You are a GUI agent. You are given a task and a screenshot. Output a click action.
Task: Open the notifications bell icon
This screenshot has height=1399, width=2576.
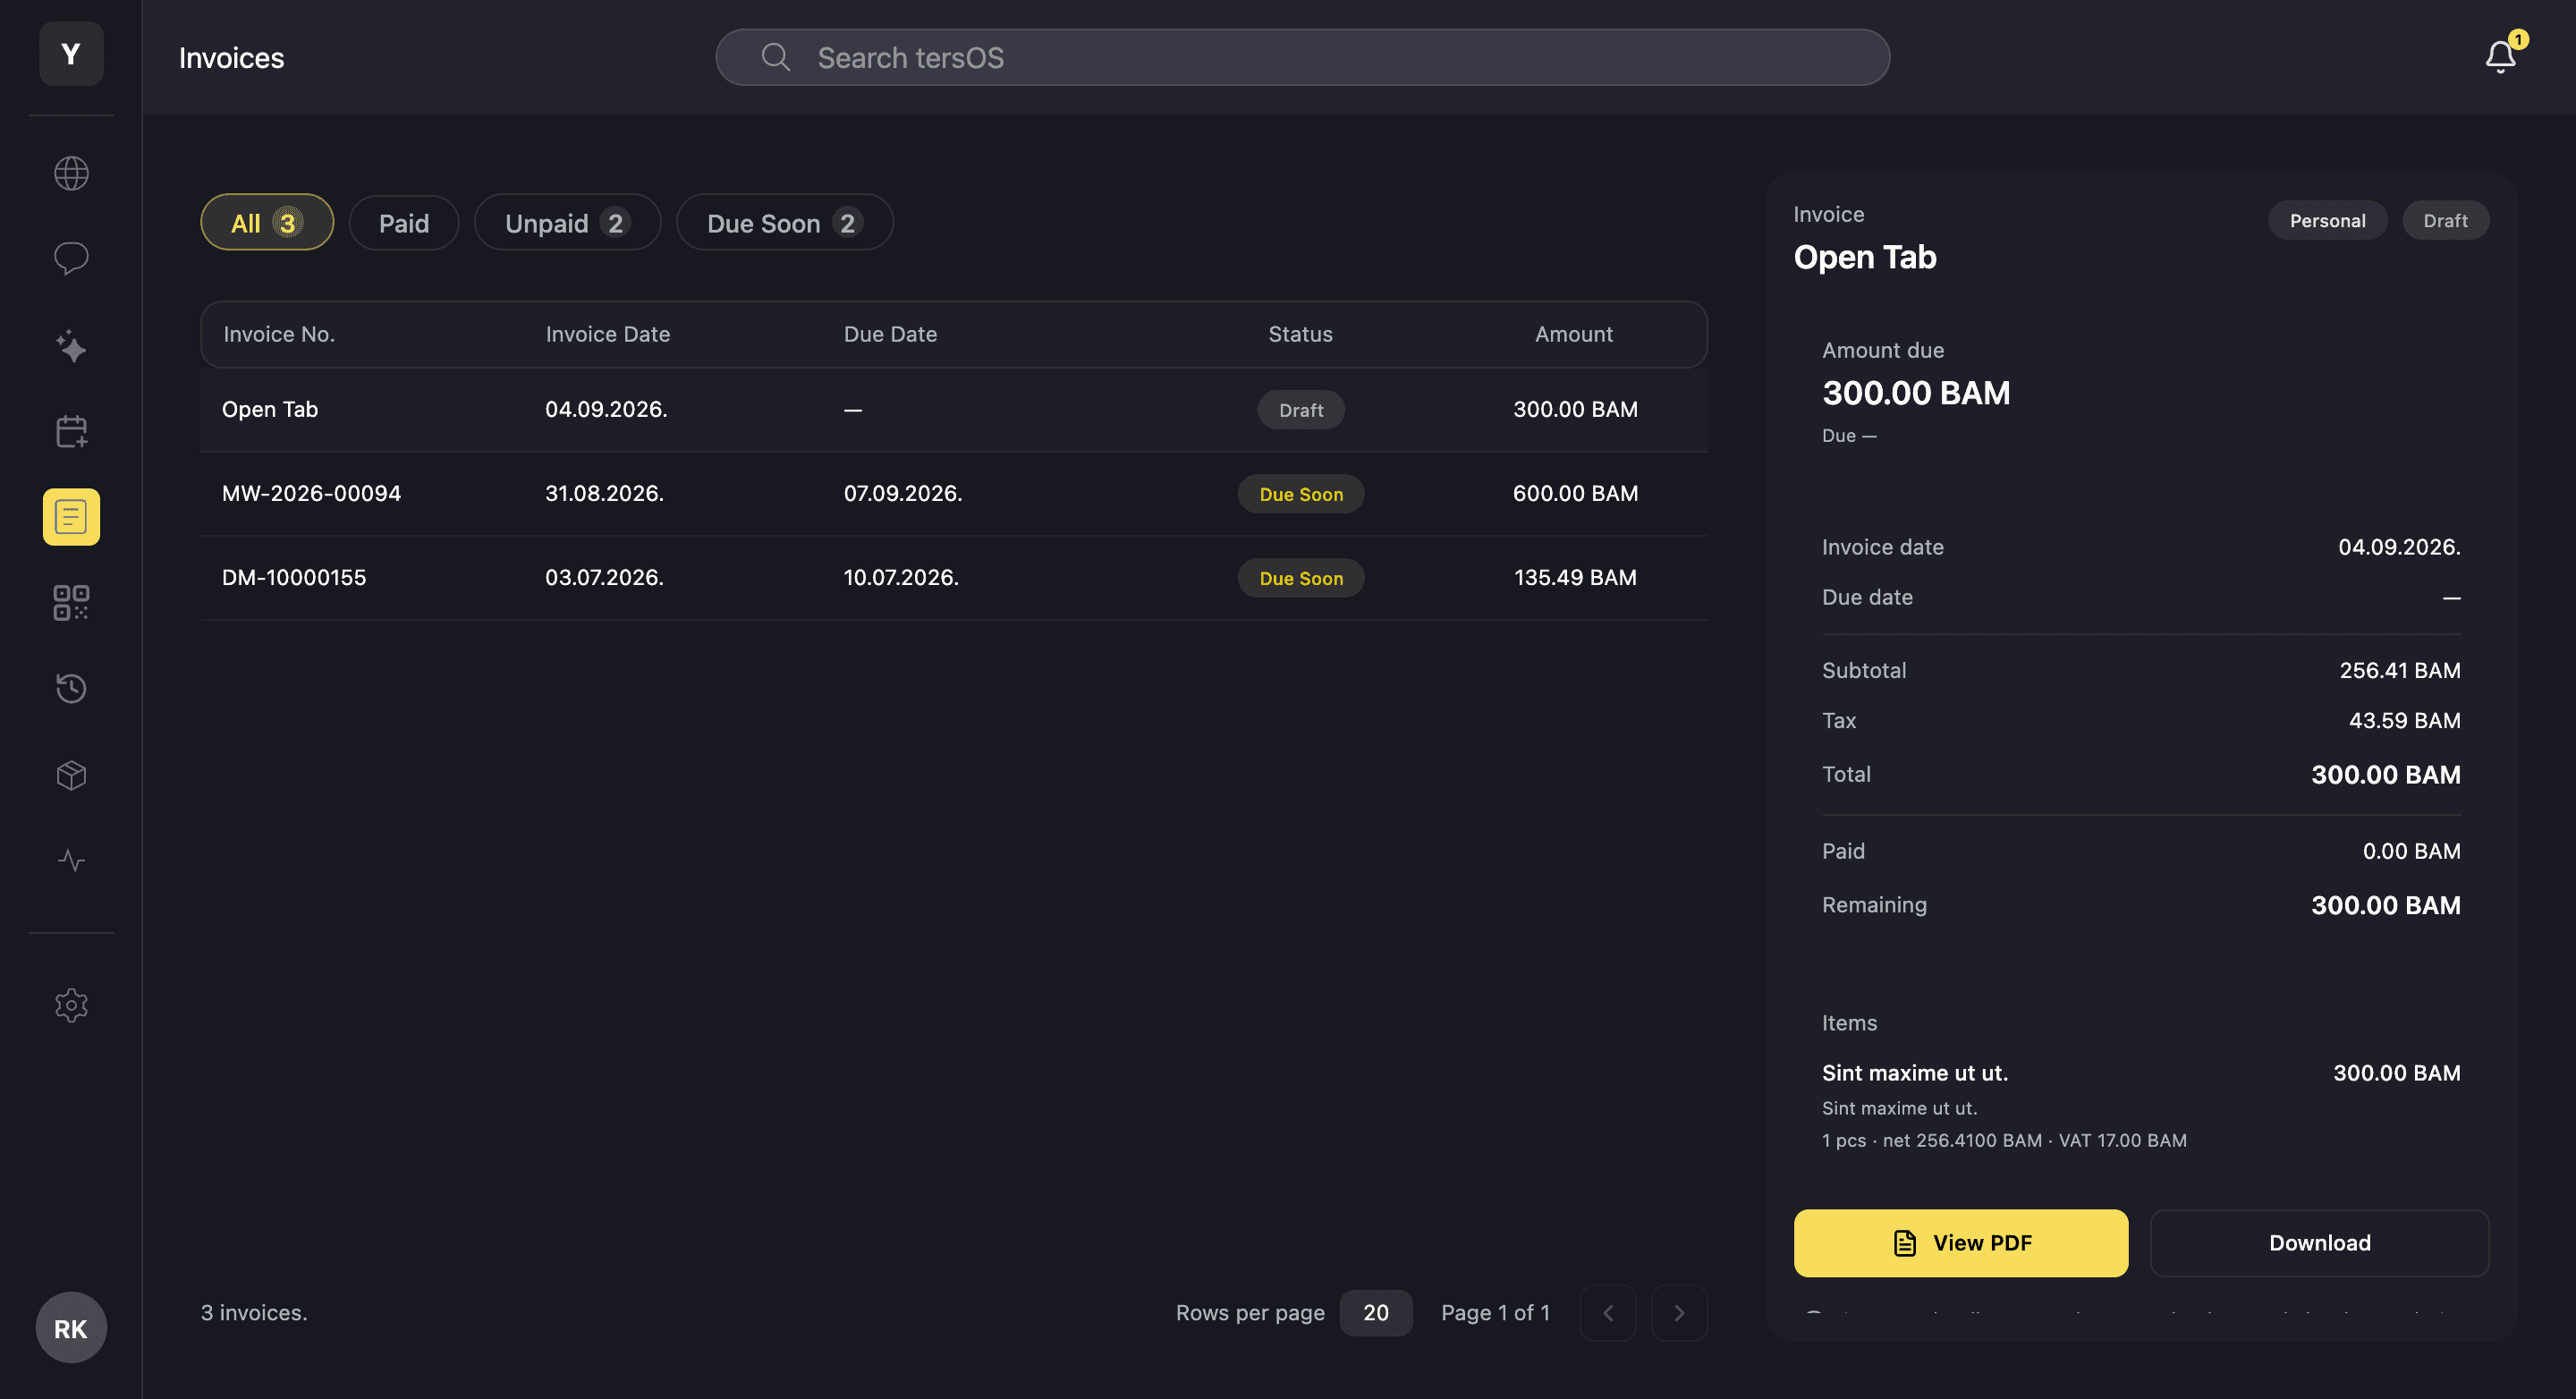tap(2501, 57)
